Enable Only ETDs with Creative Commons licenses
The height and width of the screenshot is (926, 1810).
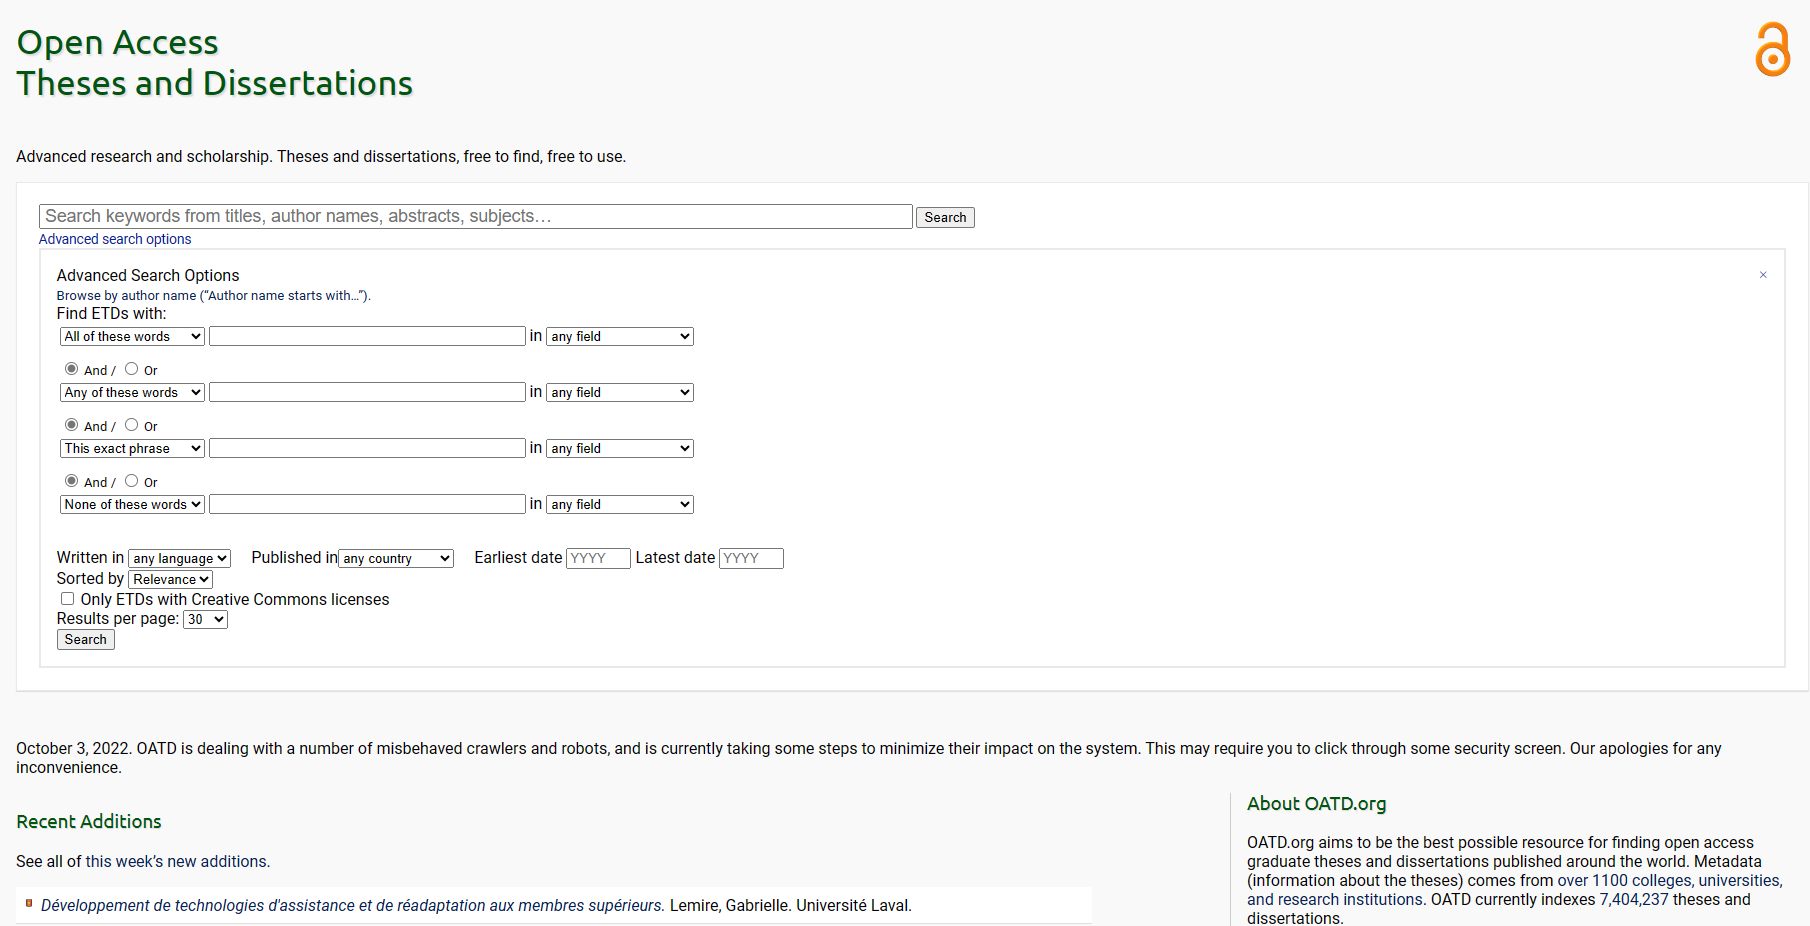point(68,599)
